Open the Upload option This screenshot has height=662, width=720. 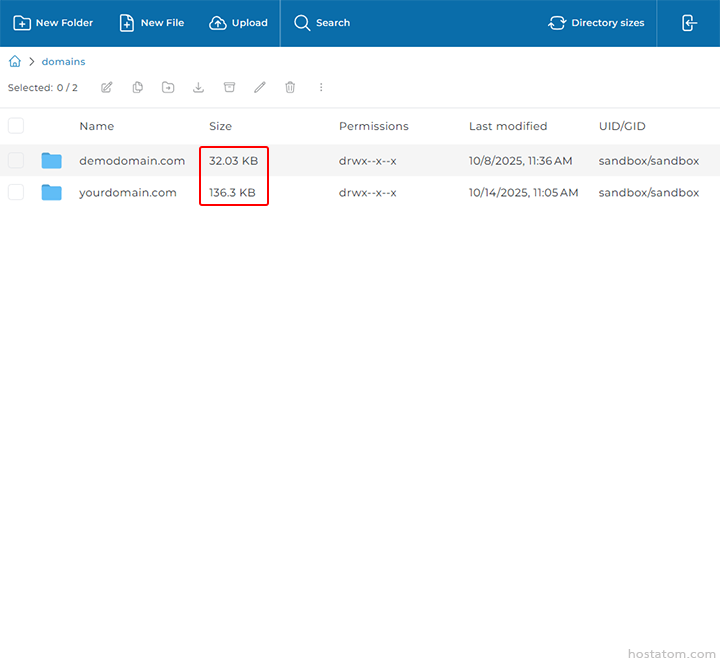point(239,23)
